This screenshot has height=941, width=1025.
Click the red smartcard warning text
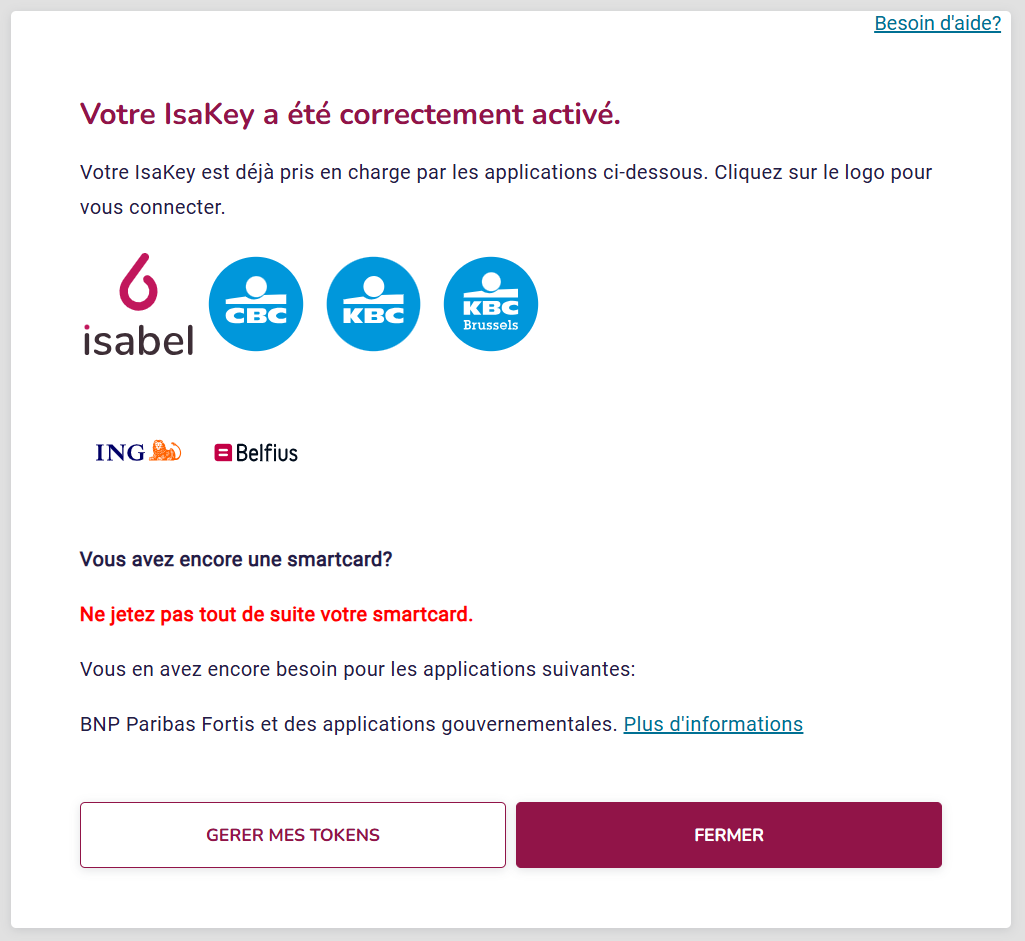point(277,614)
